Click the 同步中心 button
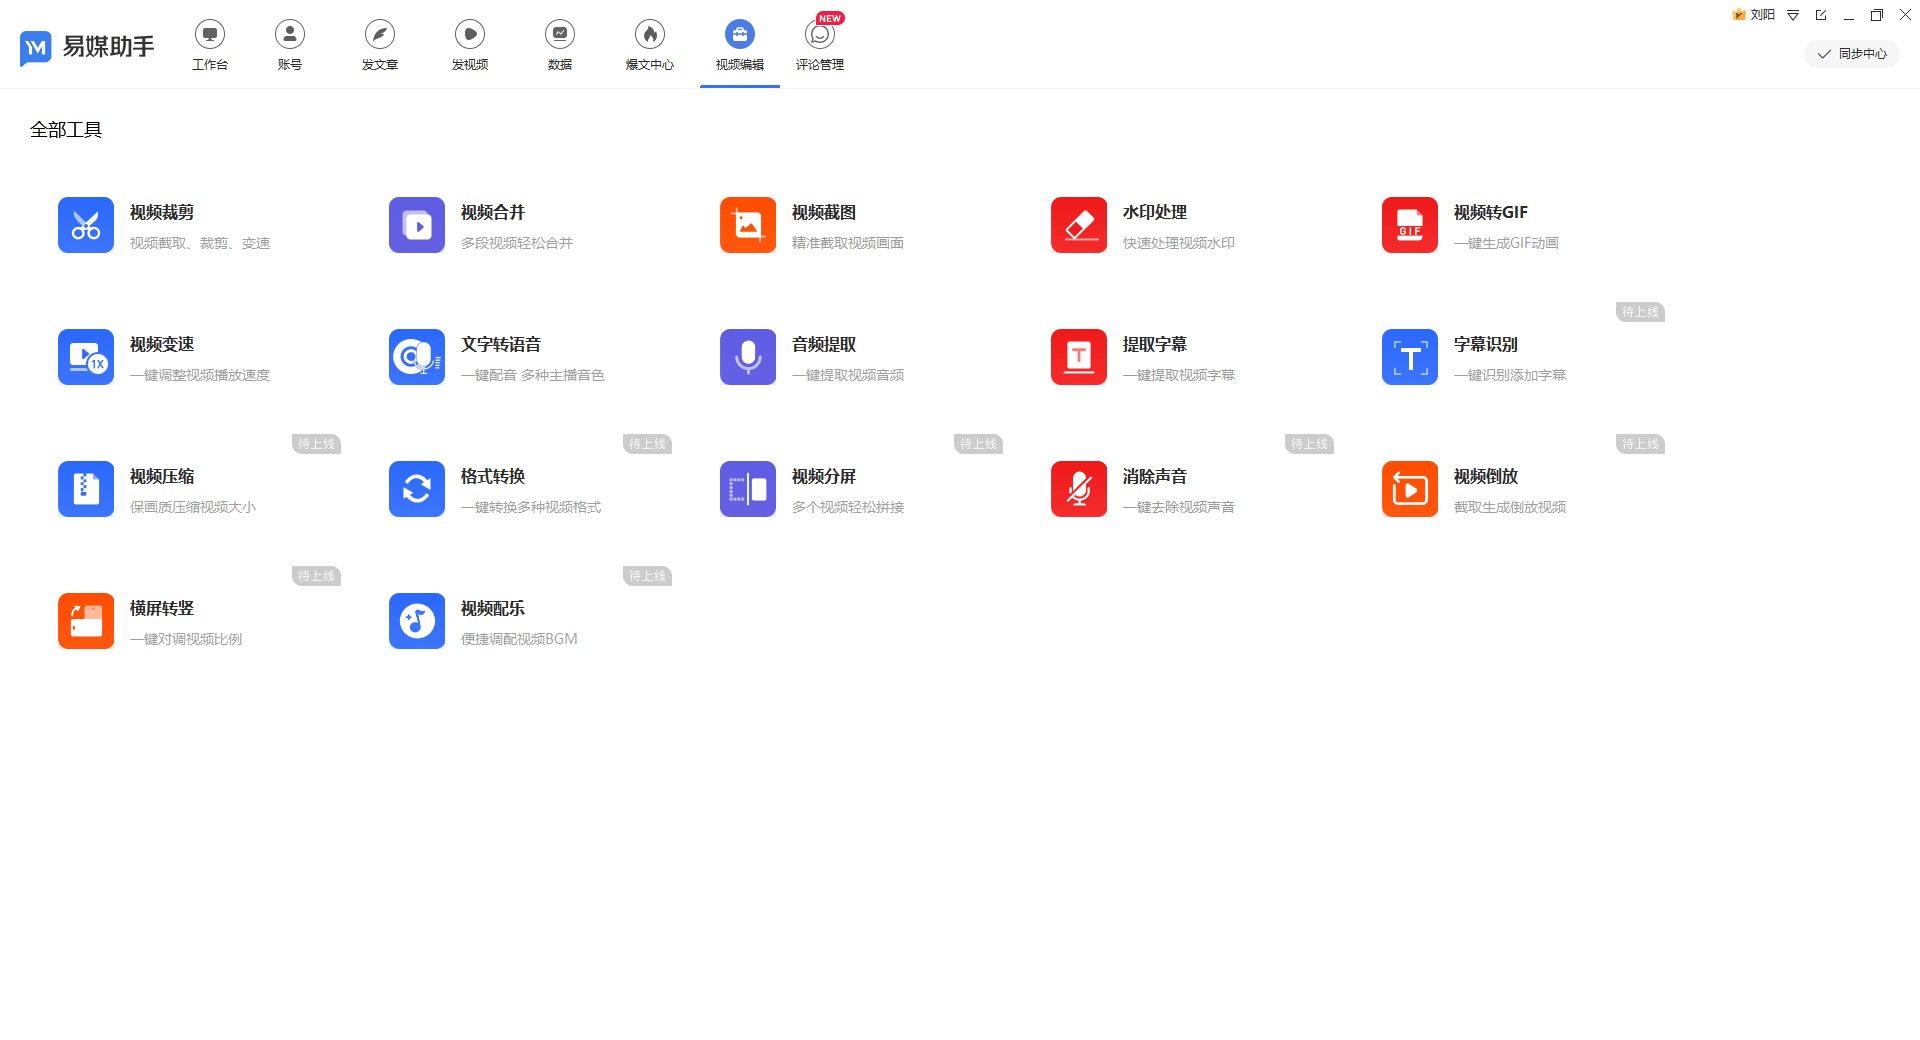The height and width of the screenshot is (1040, 1920). [x=1852, y=54]
